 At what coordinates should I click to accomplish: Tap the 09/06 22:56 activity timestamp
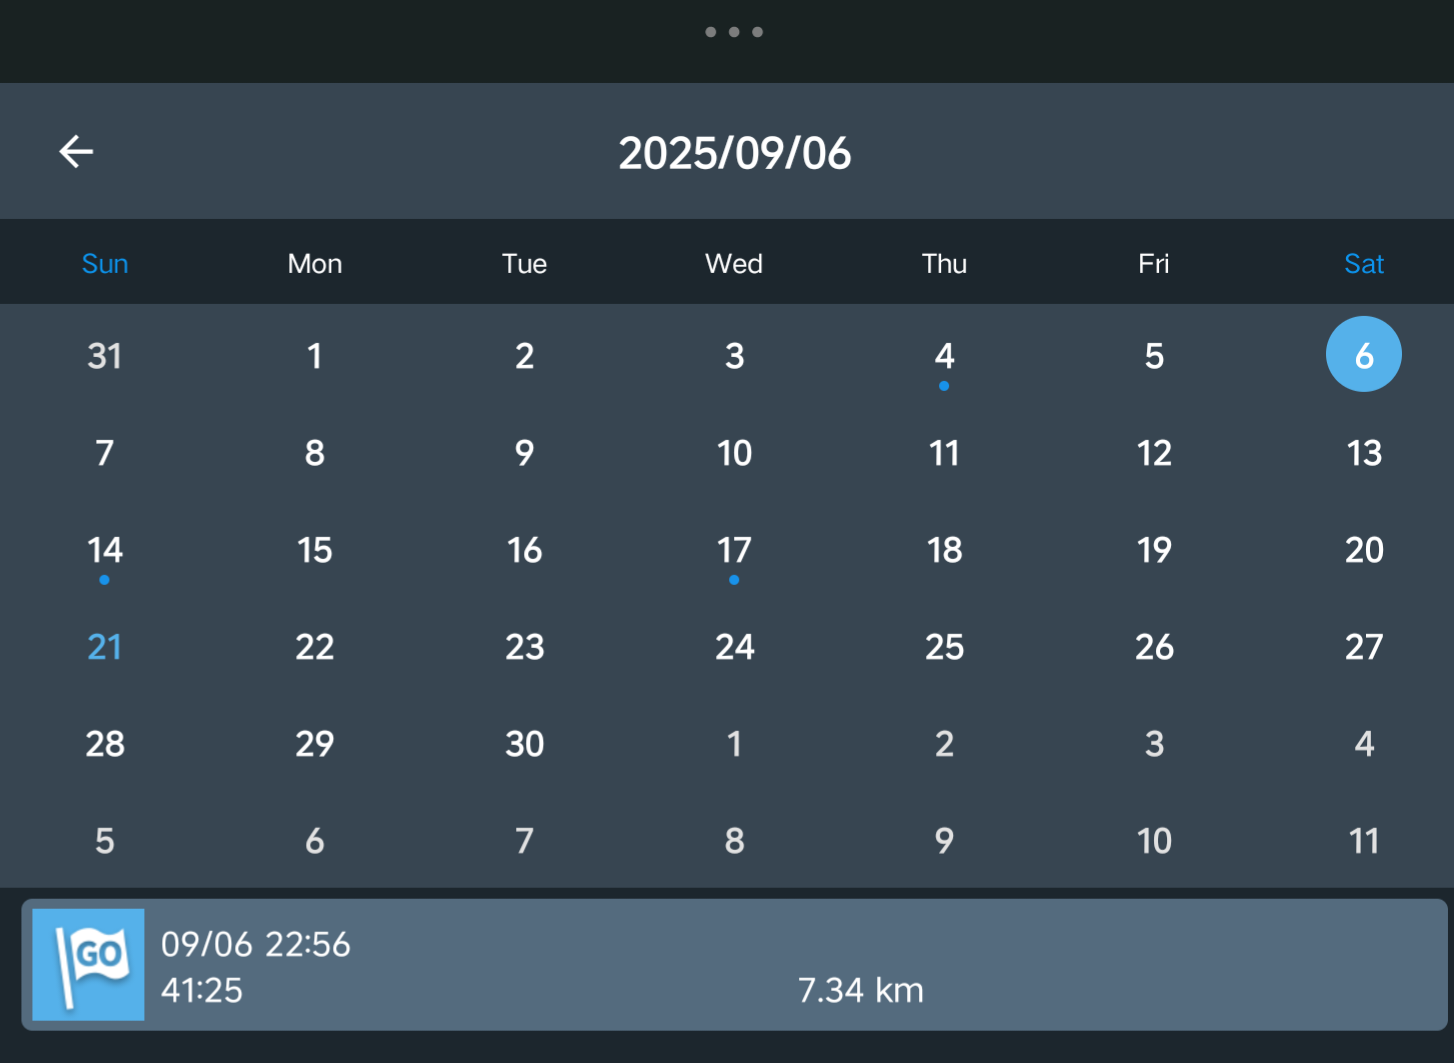pos(256,944)
